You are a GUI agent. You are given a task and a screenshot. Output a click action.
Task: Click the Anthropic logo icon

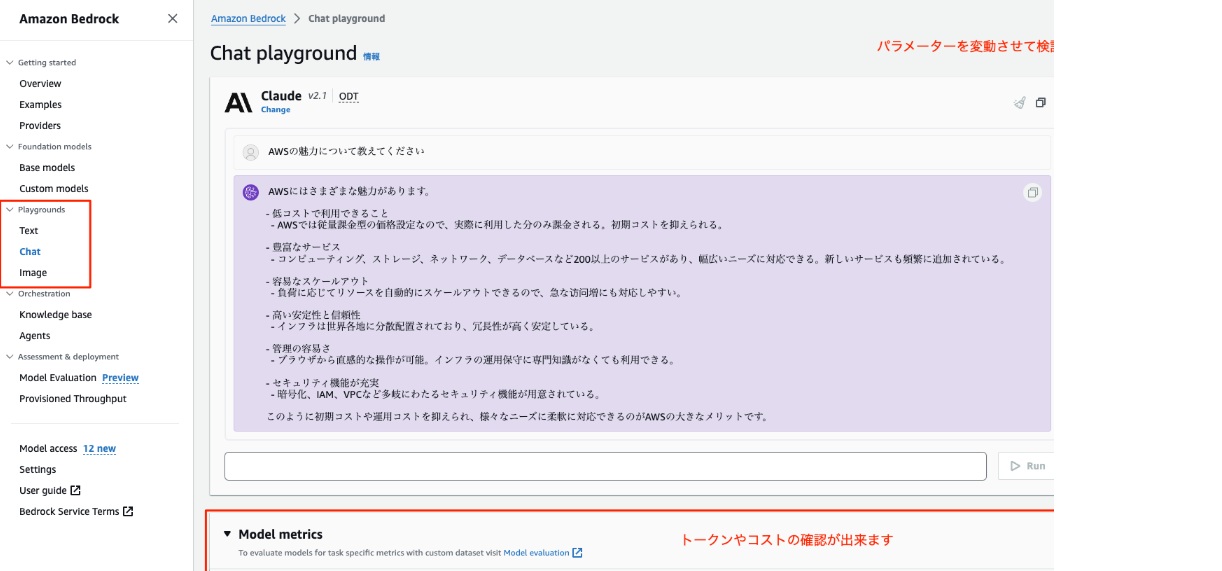tap(238, 102)
